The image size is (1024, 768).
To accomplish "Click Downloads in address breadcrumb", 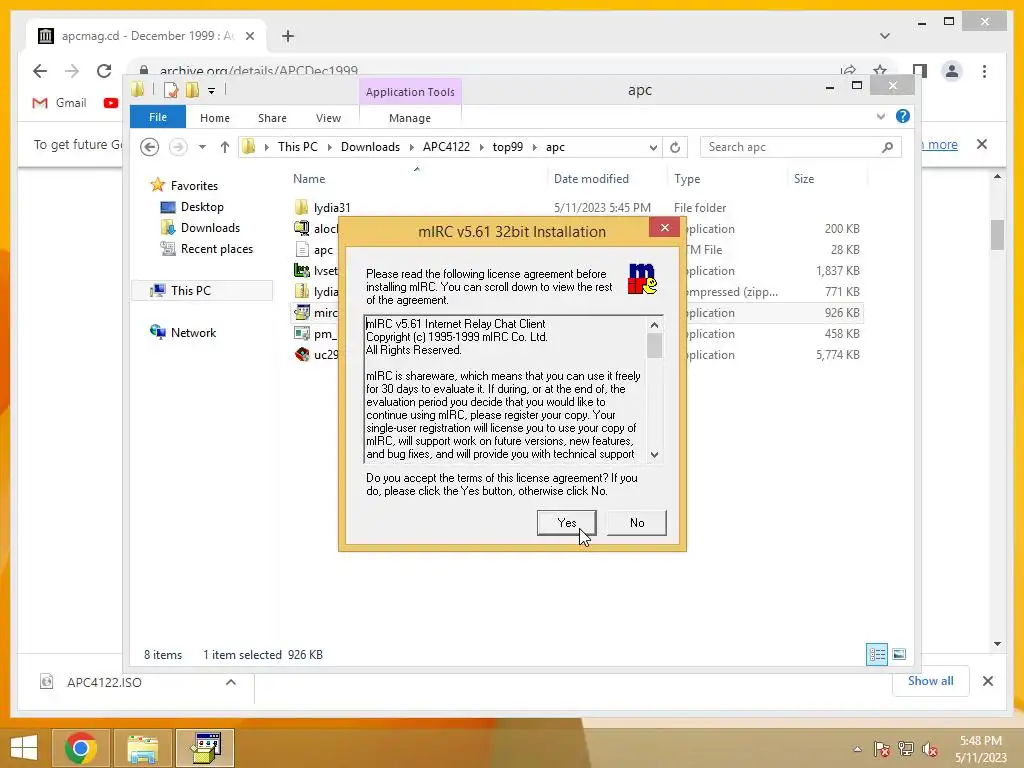I will click(370, 147).
